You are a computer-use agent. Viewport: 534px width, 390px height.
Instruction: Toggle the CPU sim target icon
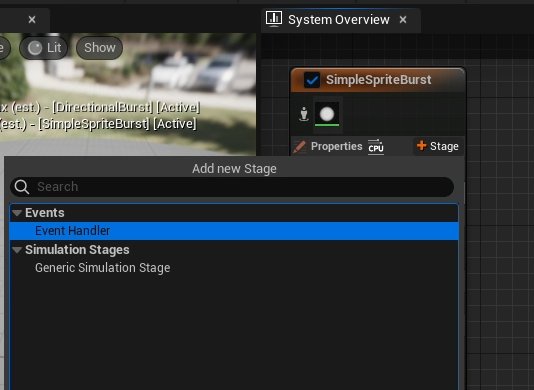coord(376,147)
